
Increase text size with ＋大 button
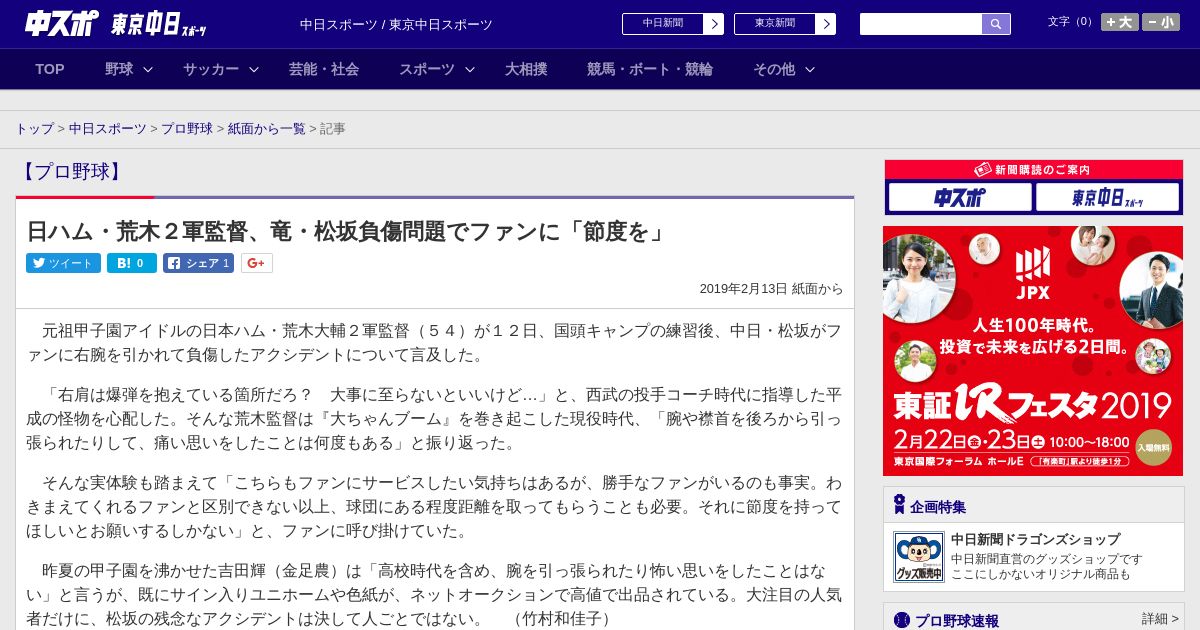(1120, 22)
